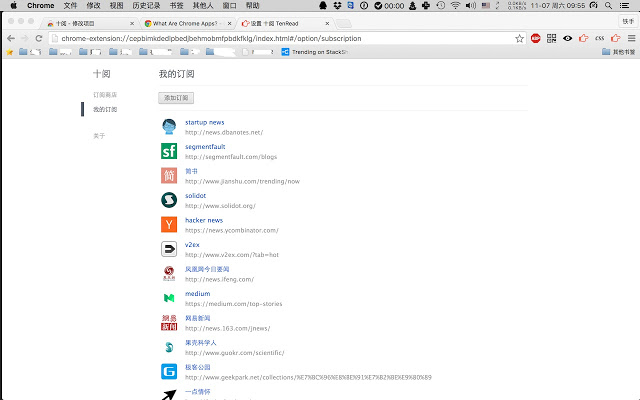Screen dimensions: 640x400
Task: Click the 凤凰网 red logo icon
Action: pyautogui.click(x=169, y=273)
